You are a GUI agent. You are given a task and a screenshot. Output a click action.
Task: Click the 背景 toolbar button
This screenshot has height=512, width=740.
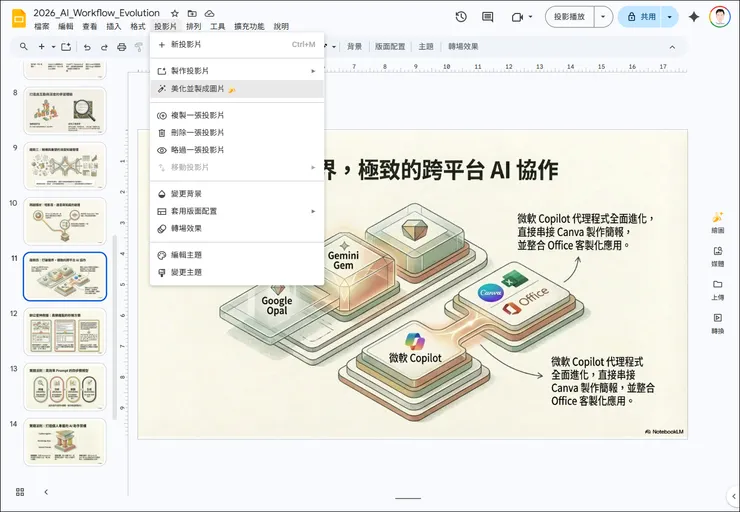pos(354,47)
